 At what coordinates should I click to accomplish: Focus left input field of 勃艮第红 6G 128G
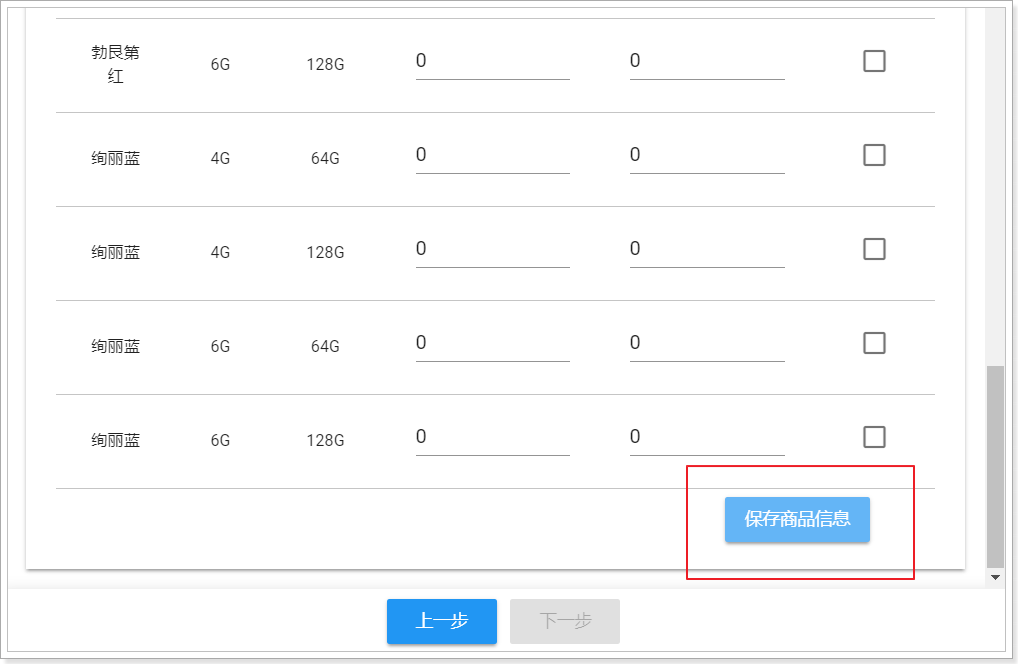(x=492, y=62)
